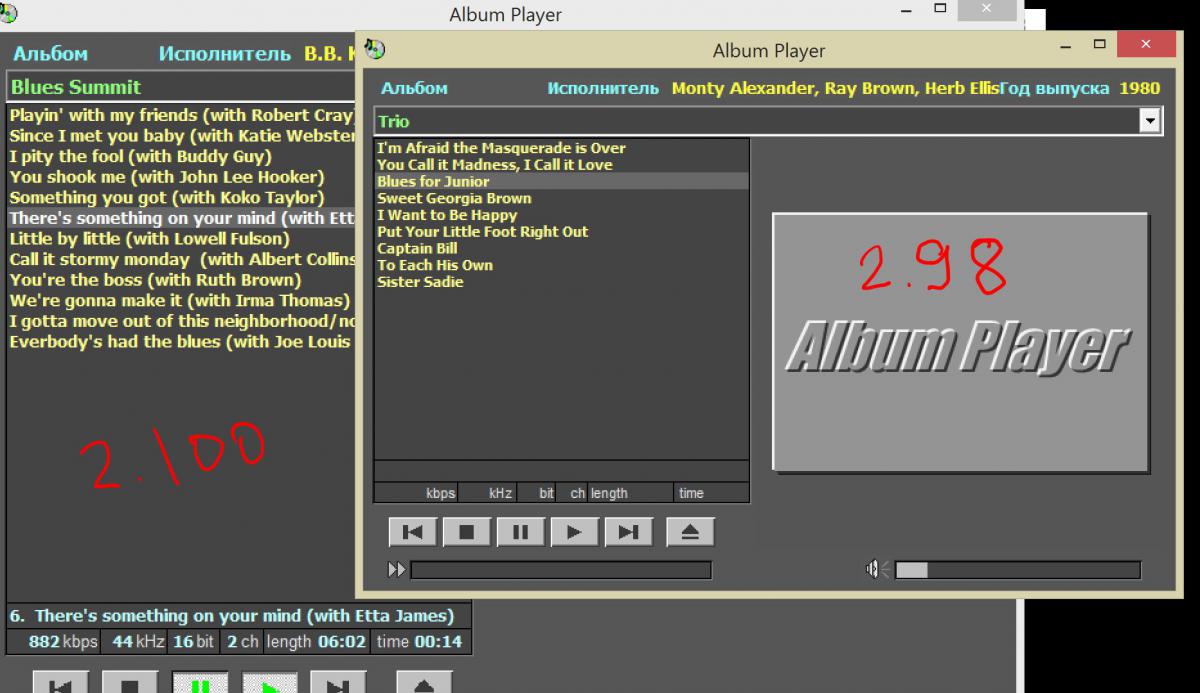Click the Альбом label in front window

pyautogui.click(x=414, y=88)
